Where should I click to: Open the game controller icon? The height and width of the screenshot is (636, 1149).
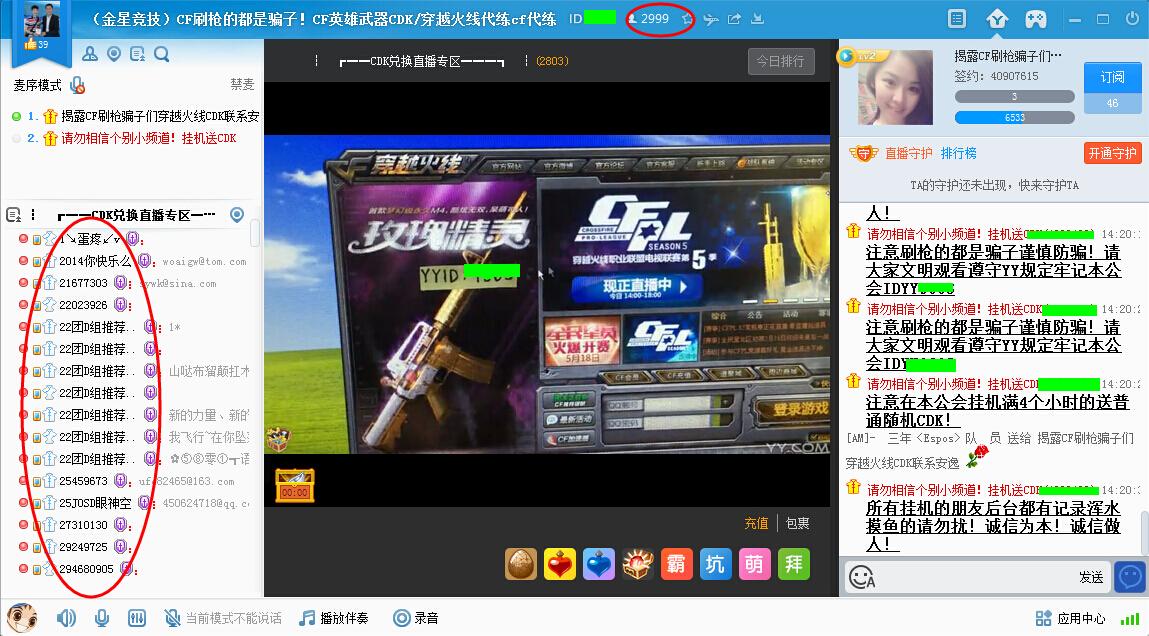pyautogui.click(x=1035, y=18)
